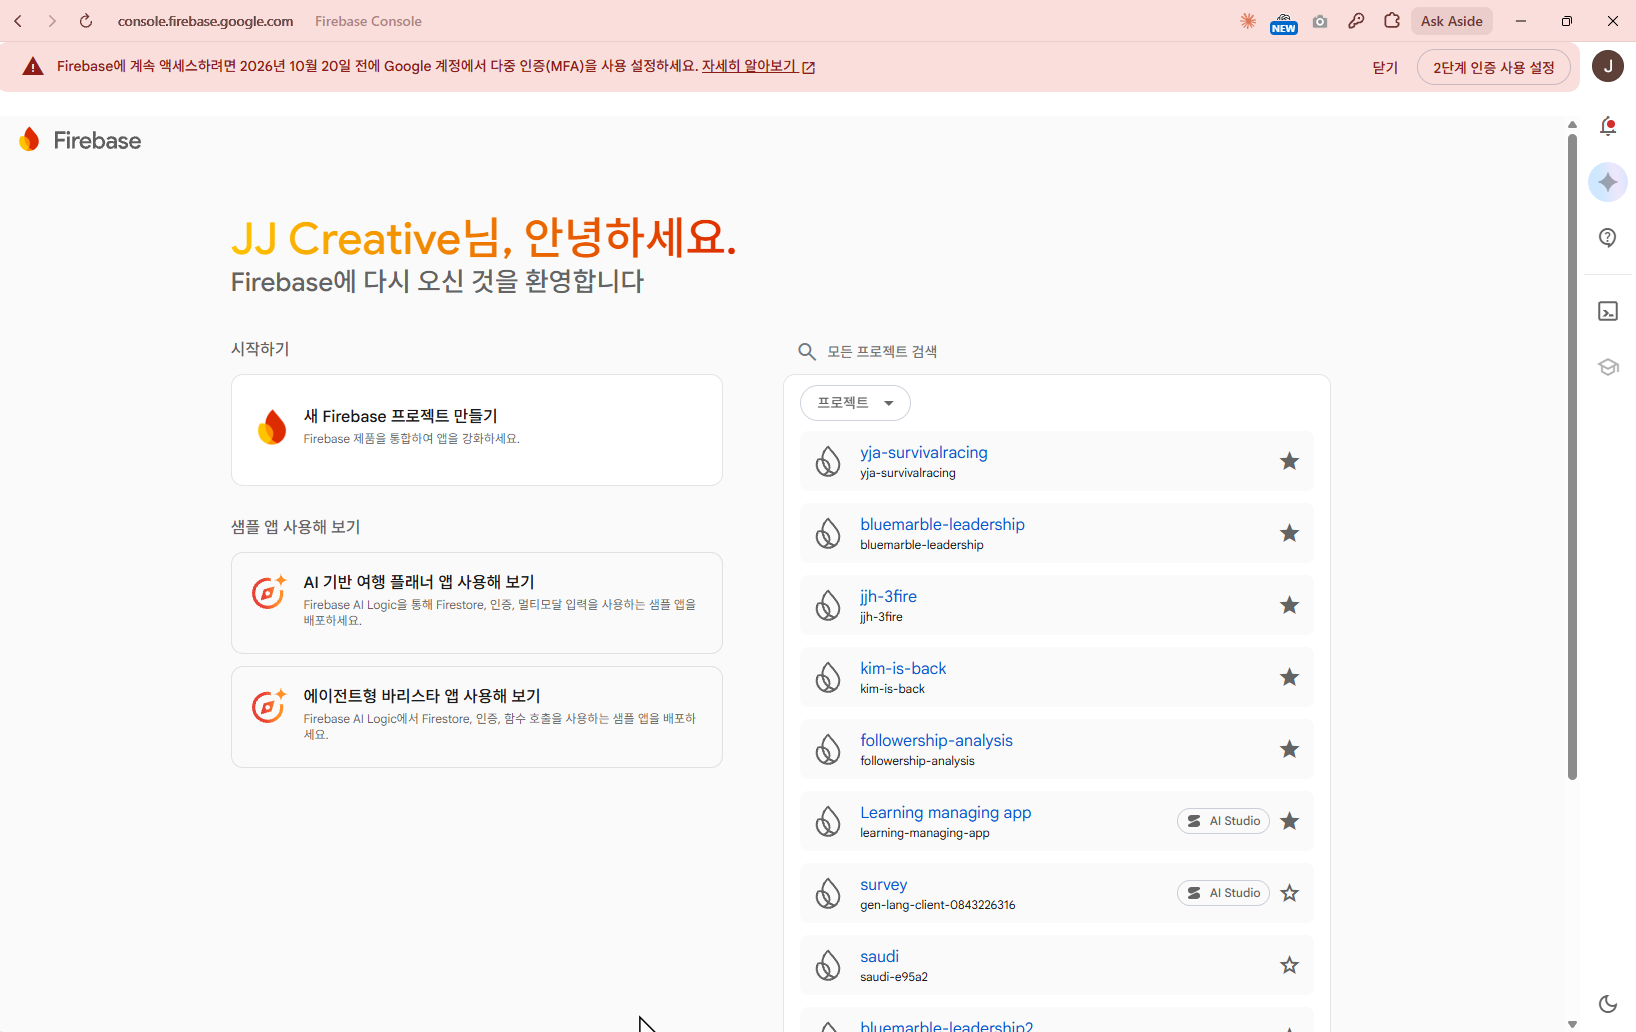Click the saudi-e95a2 project ID text
Viewport: 1636px width, 1032px height.
(894, 977)
